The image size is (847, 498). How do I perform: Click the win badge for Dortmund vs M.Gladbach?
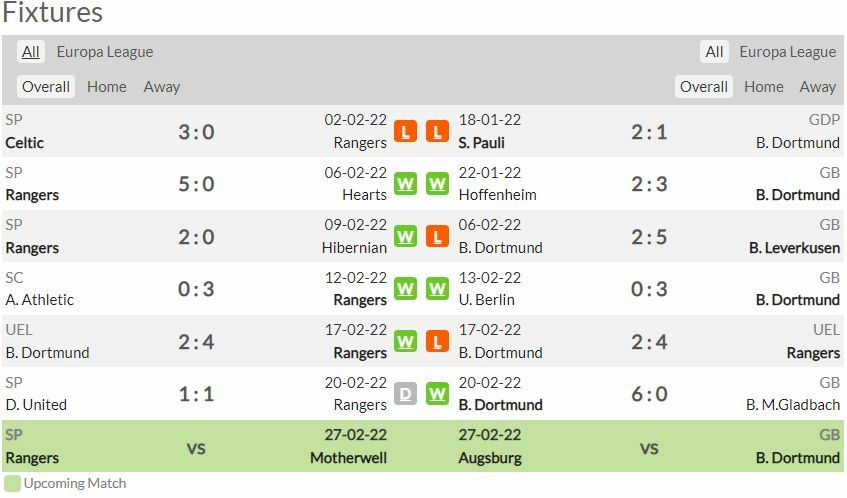pyautogui.click(x=437, y=394)
